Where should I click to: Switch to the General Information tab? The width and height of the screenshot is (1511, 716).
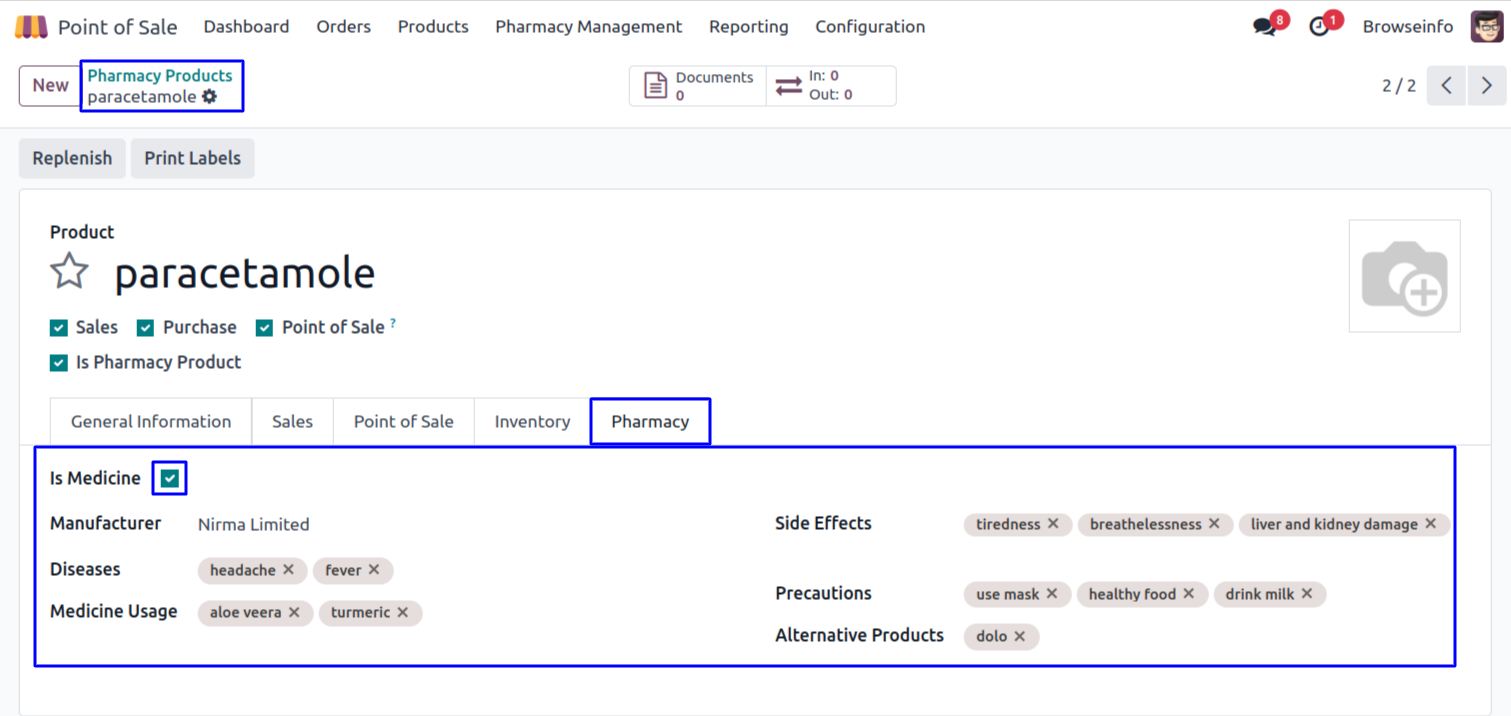coord(151,422)
